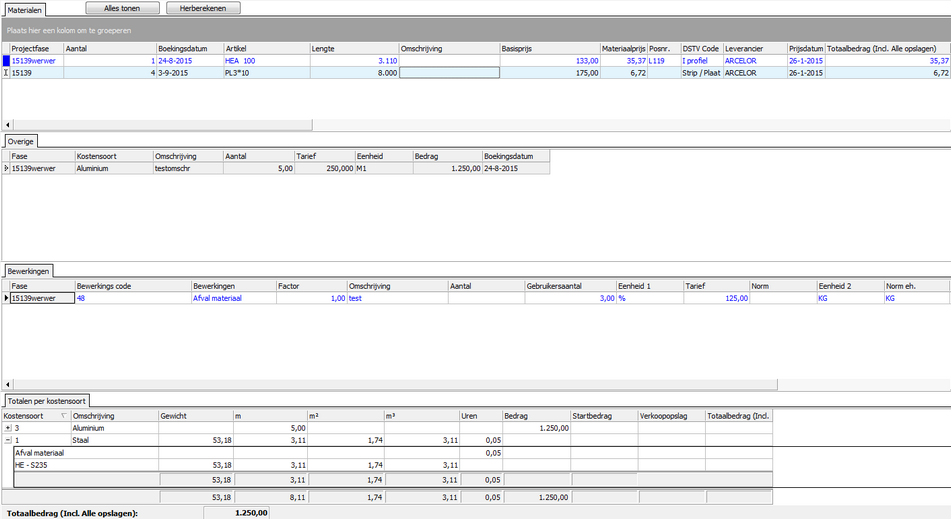Click the Prijsdatum column header
Viewport: 951px width, 519px height.
click(x=806, y=49)
